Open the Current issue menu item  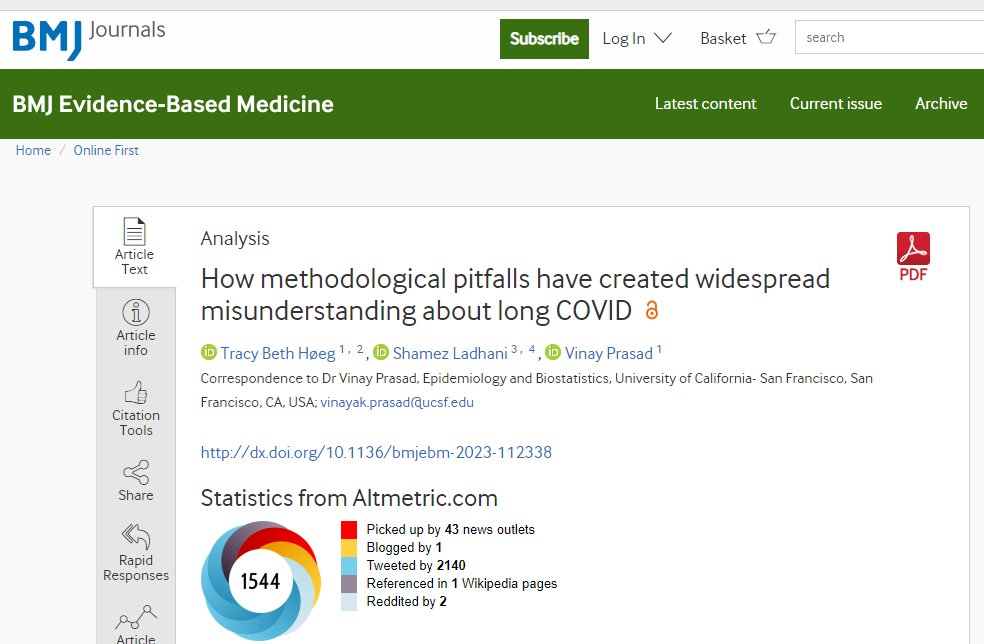[x=835, y=103]
